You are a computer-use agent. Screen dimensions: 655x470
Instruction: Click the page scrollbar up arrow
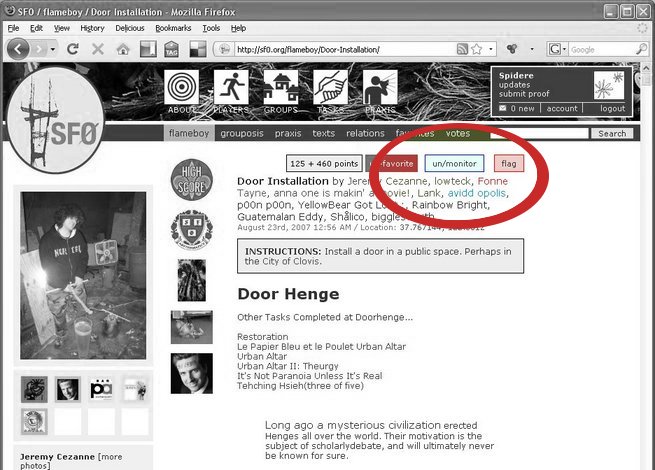646,68
